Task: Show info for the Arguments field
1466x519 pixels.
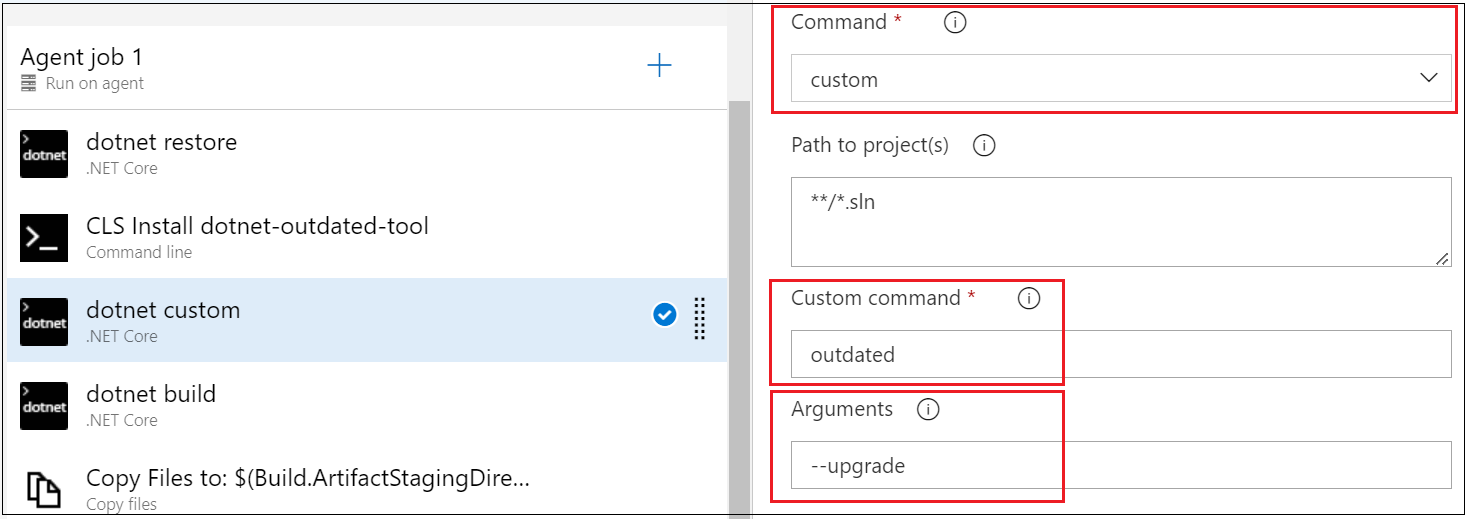Action: (928, 409)
